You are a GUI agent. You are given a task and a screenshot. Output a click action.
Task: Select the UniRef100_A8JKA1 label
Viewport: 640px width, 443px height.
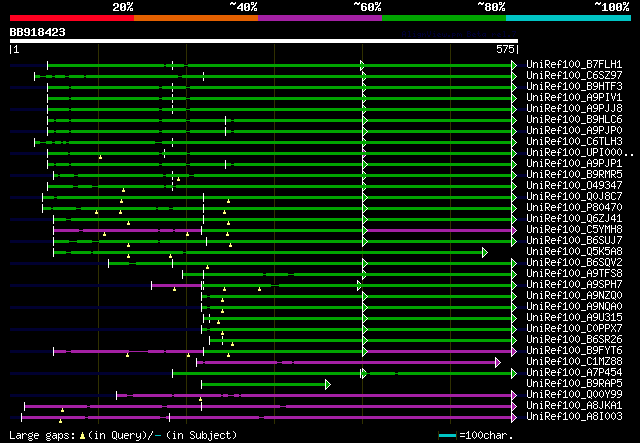click(x=574, y=406)
